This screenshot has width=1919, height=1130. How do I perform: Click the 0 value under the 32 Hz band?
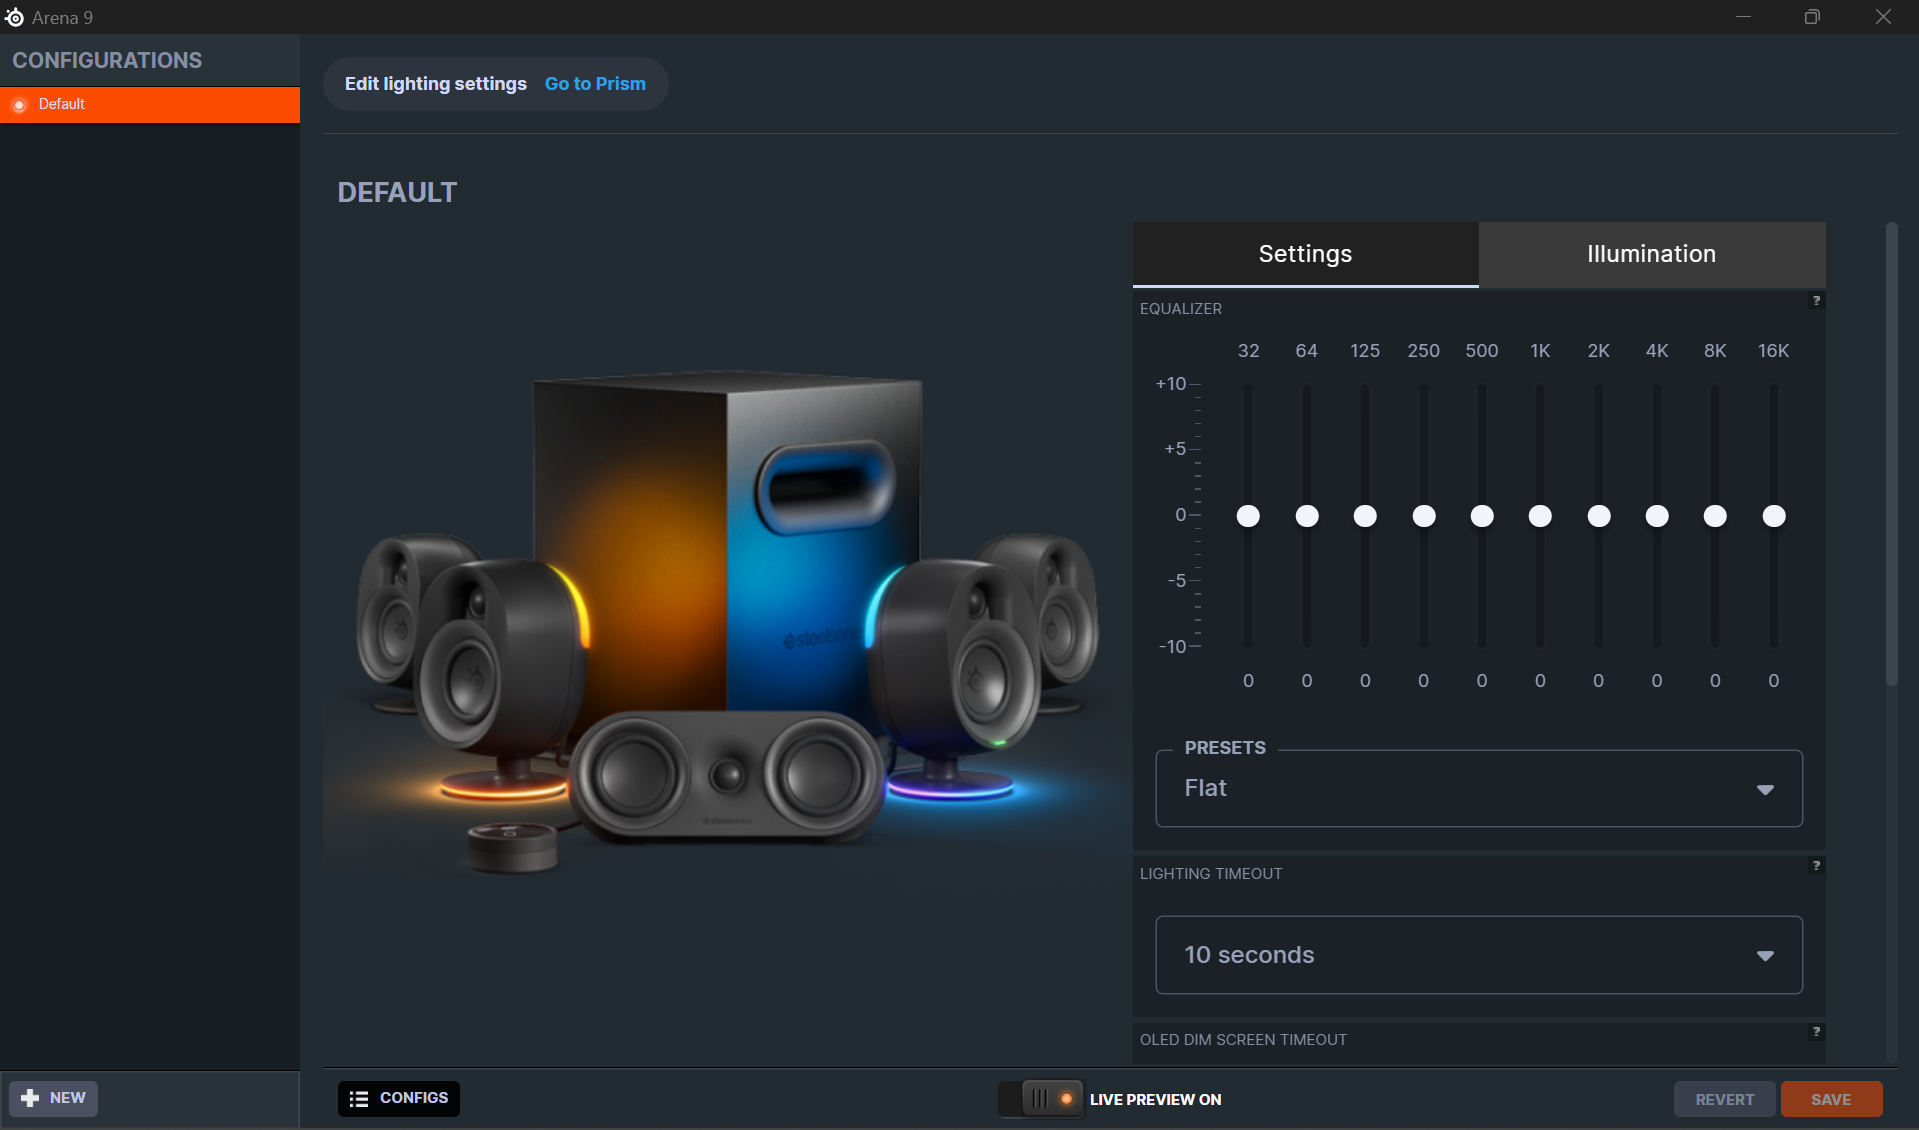(x=1248, y=681)
